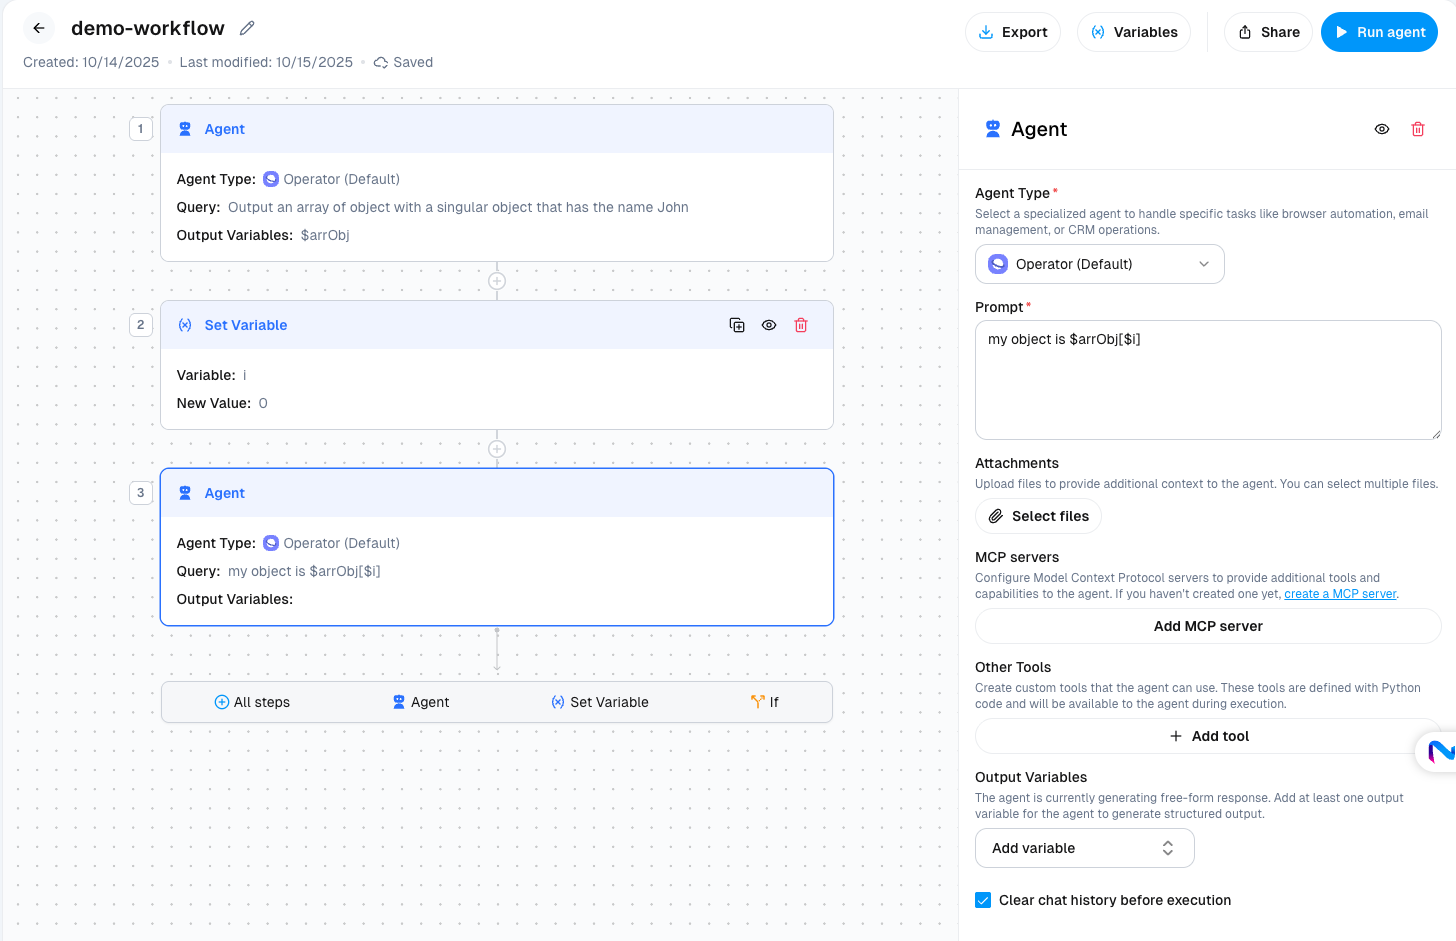Toggle the eye icon in the Agent panel header
Image resolution: width=1456 pixels, height=941 pixels.
[1382, 129]
